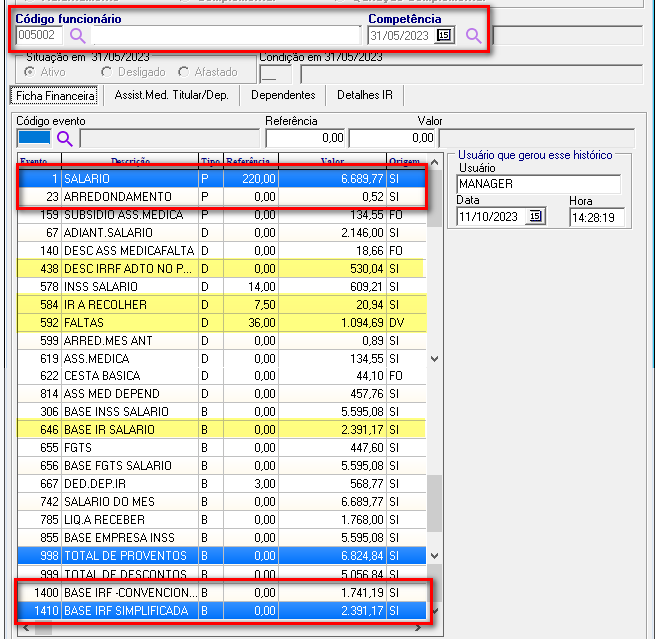
Task: Select the TOTAL DE PROVENTOS row
Action: [221, 555]
